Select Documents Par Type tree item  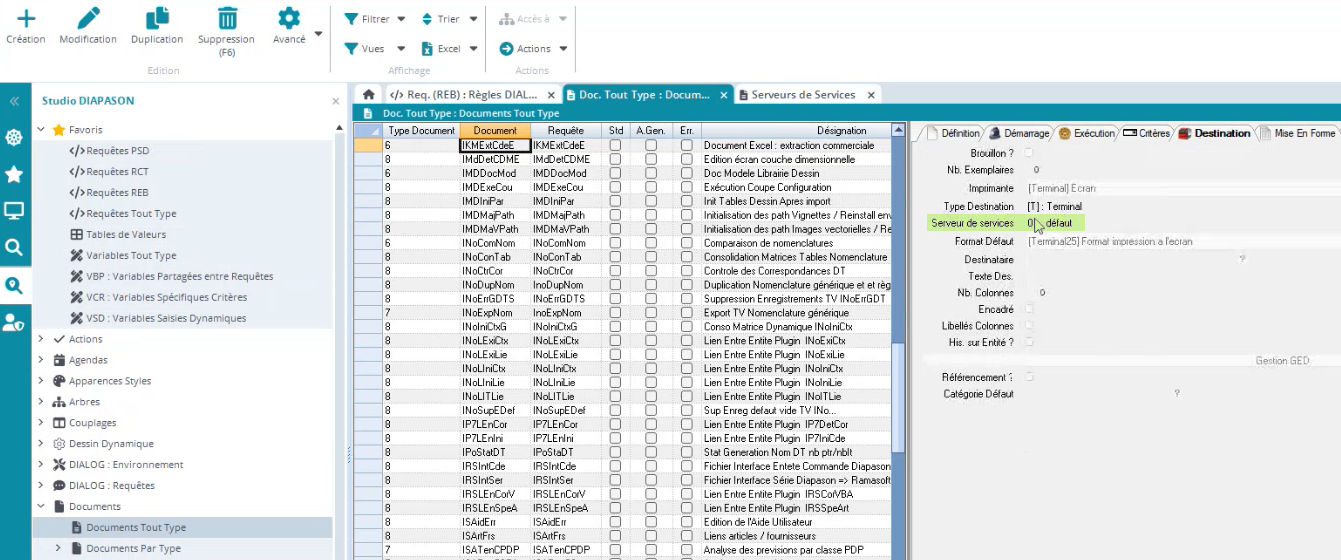pos(133,548)
